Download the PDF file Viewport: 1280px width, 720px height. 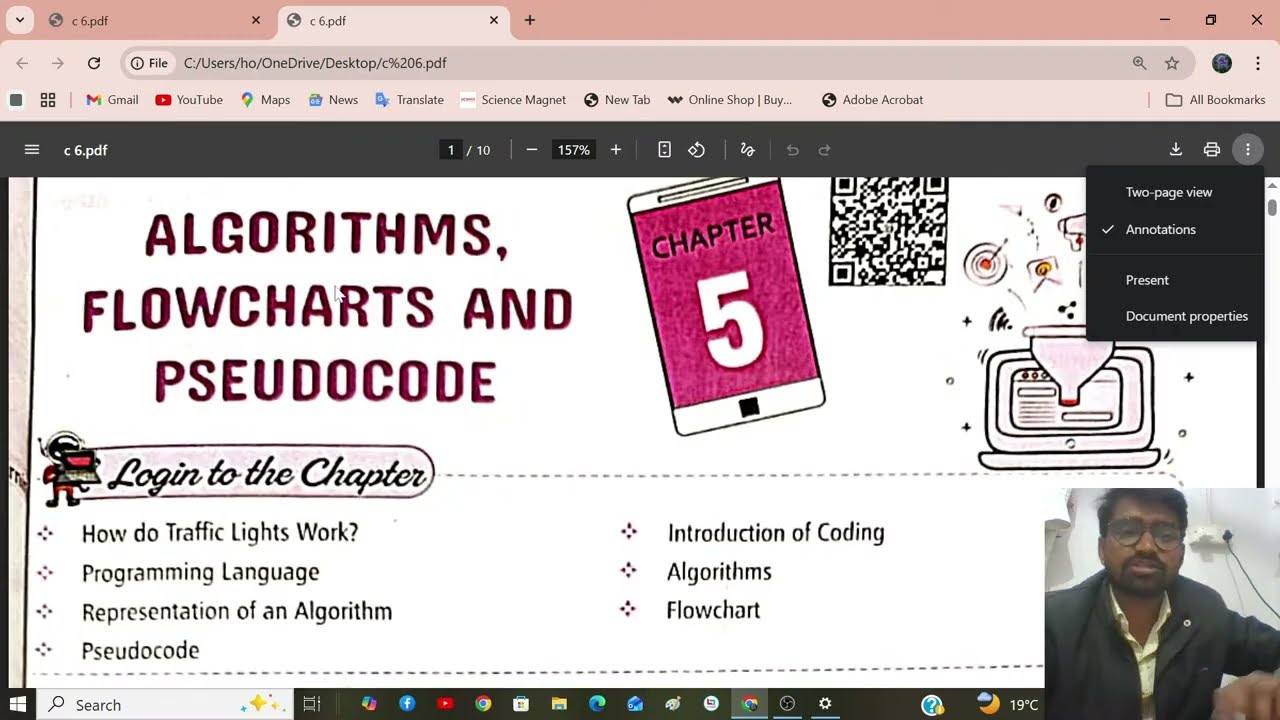[x=1176, y=150]
